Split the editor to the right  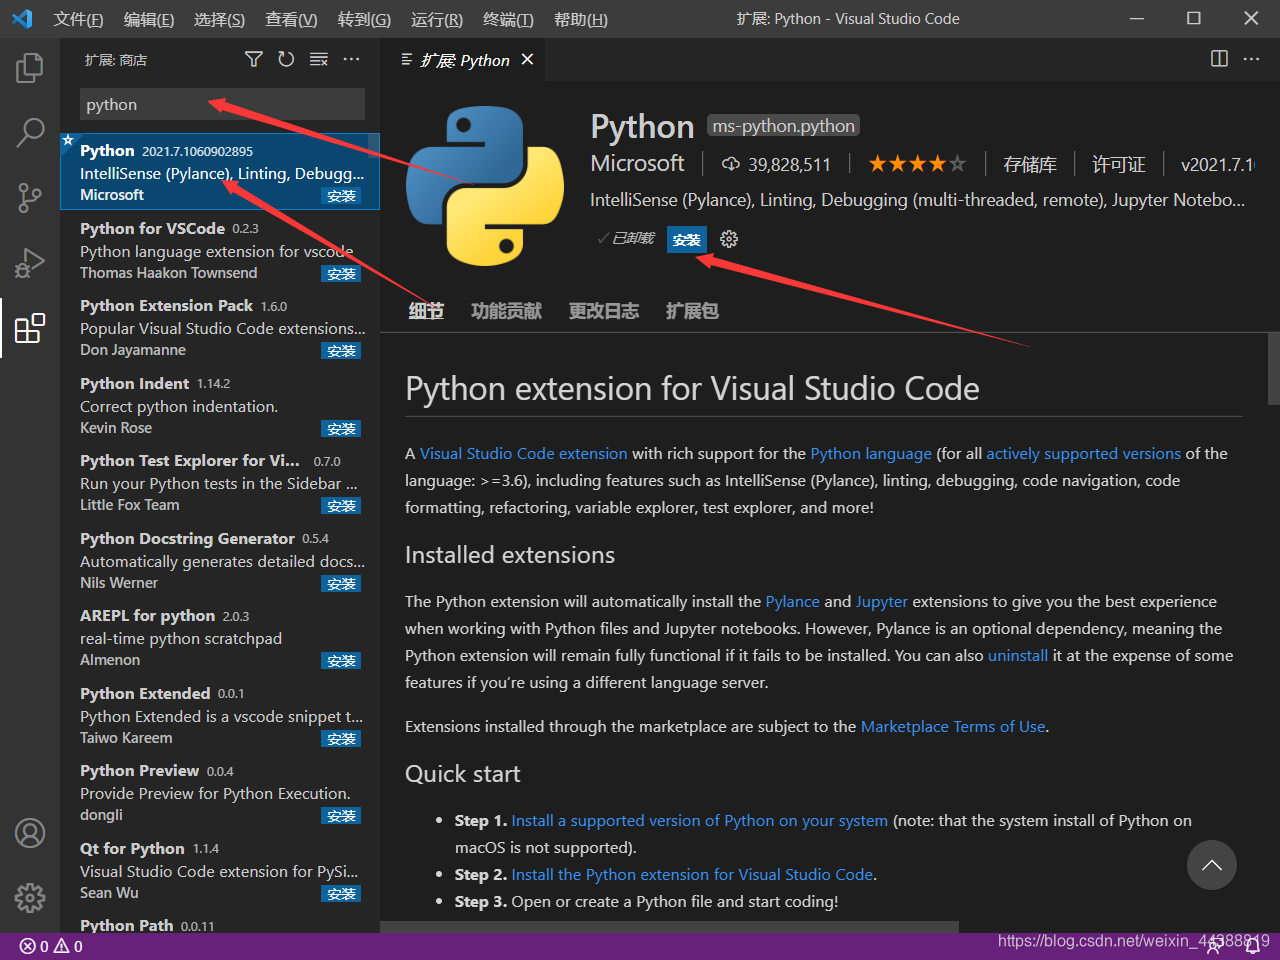(x=1219, y=59)
